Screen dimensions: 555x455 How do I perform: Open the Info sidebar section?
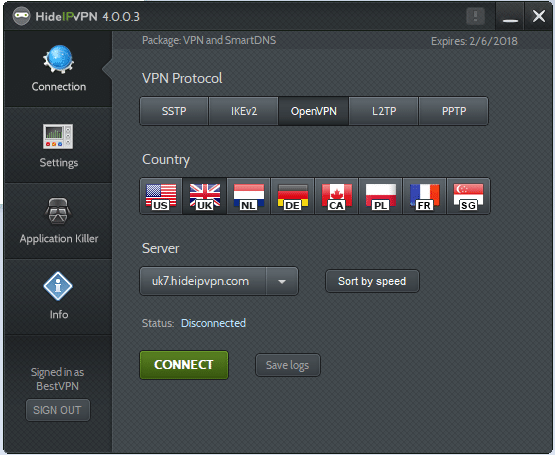click(58, 297)
